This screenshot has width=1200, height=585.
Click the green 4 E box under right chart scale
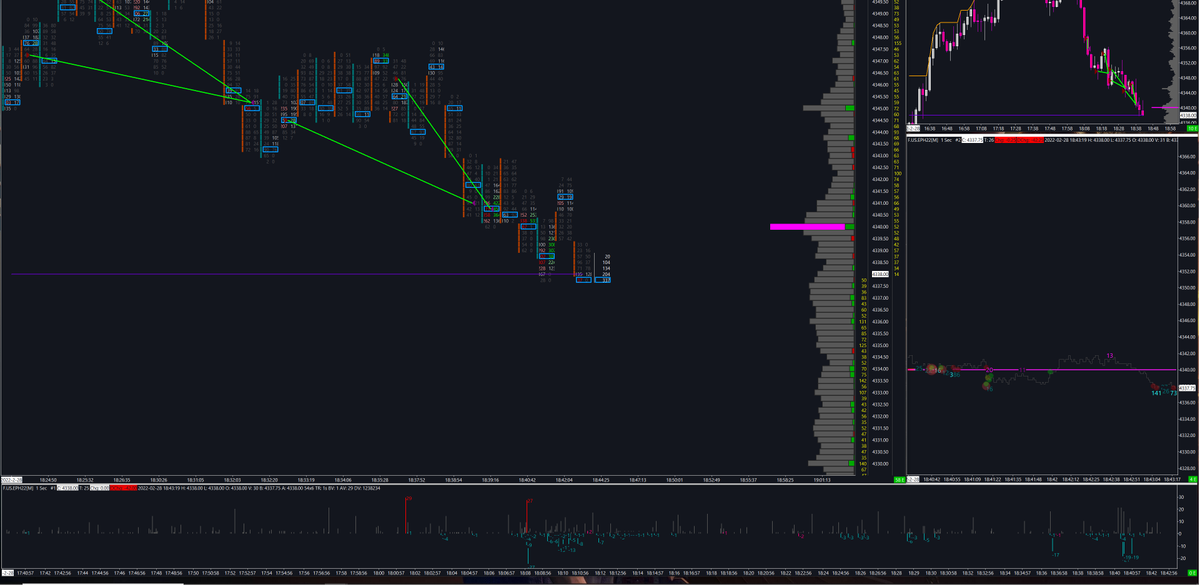pyautogui.click(x=1192, y=480)
